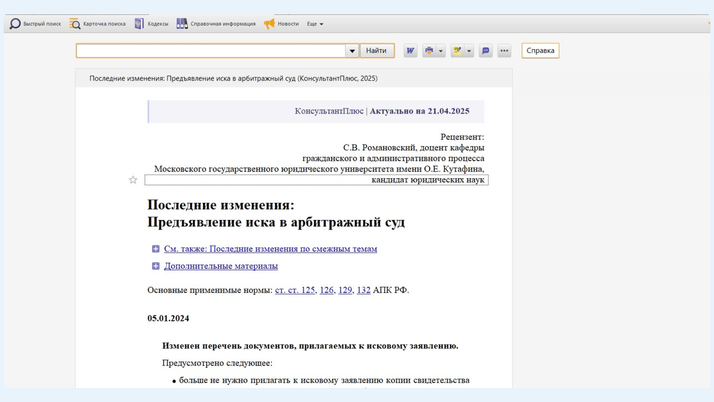Click the comment speech bubble icon
The width and height of the screenshot is (714, 402).
coord(486,51)
